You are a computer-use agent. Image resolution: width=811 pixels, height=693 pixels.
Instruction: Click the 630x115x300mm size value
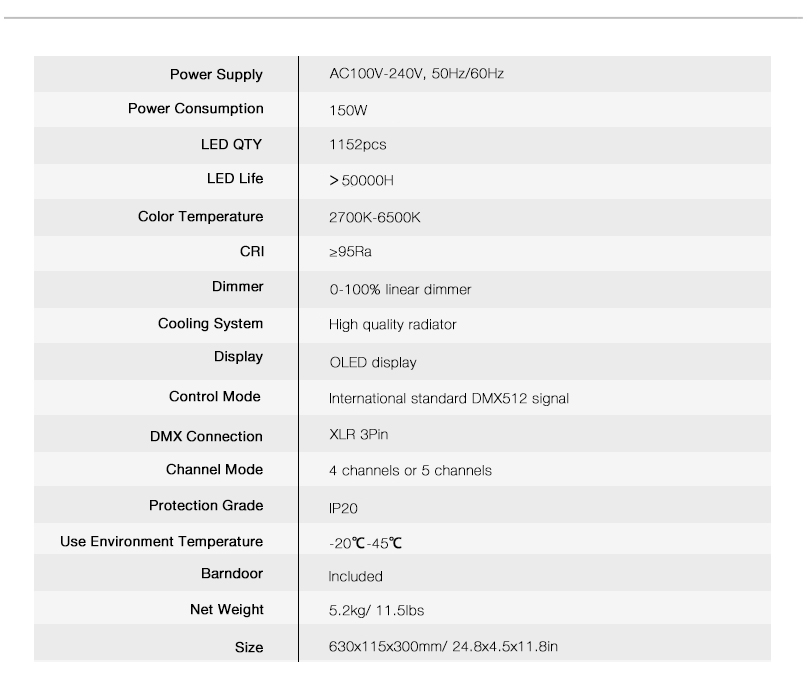coord(387,646)
